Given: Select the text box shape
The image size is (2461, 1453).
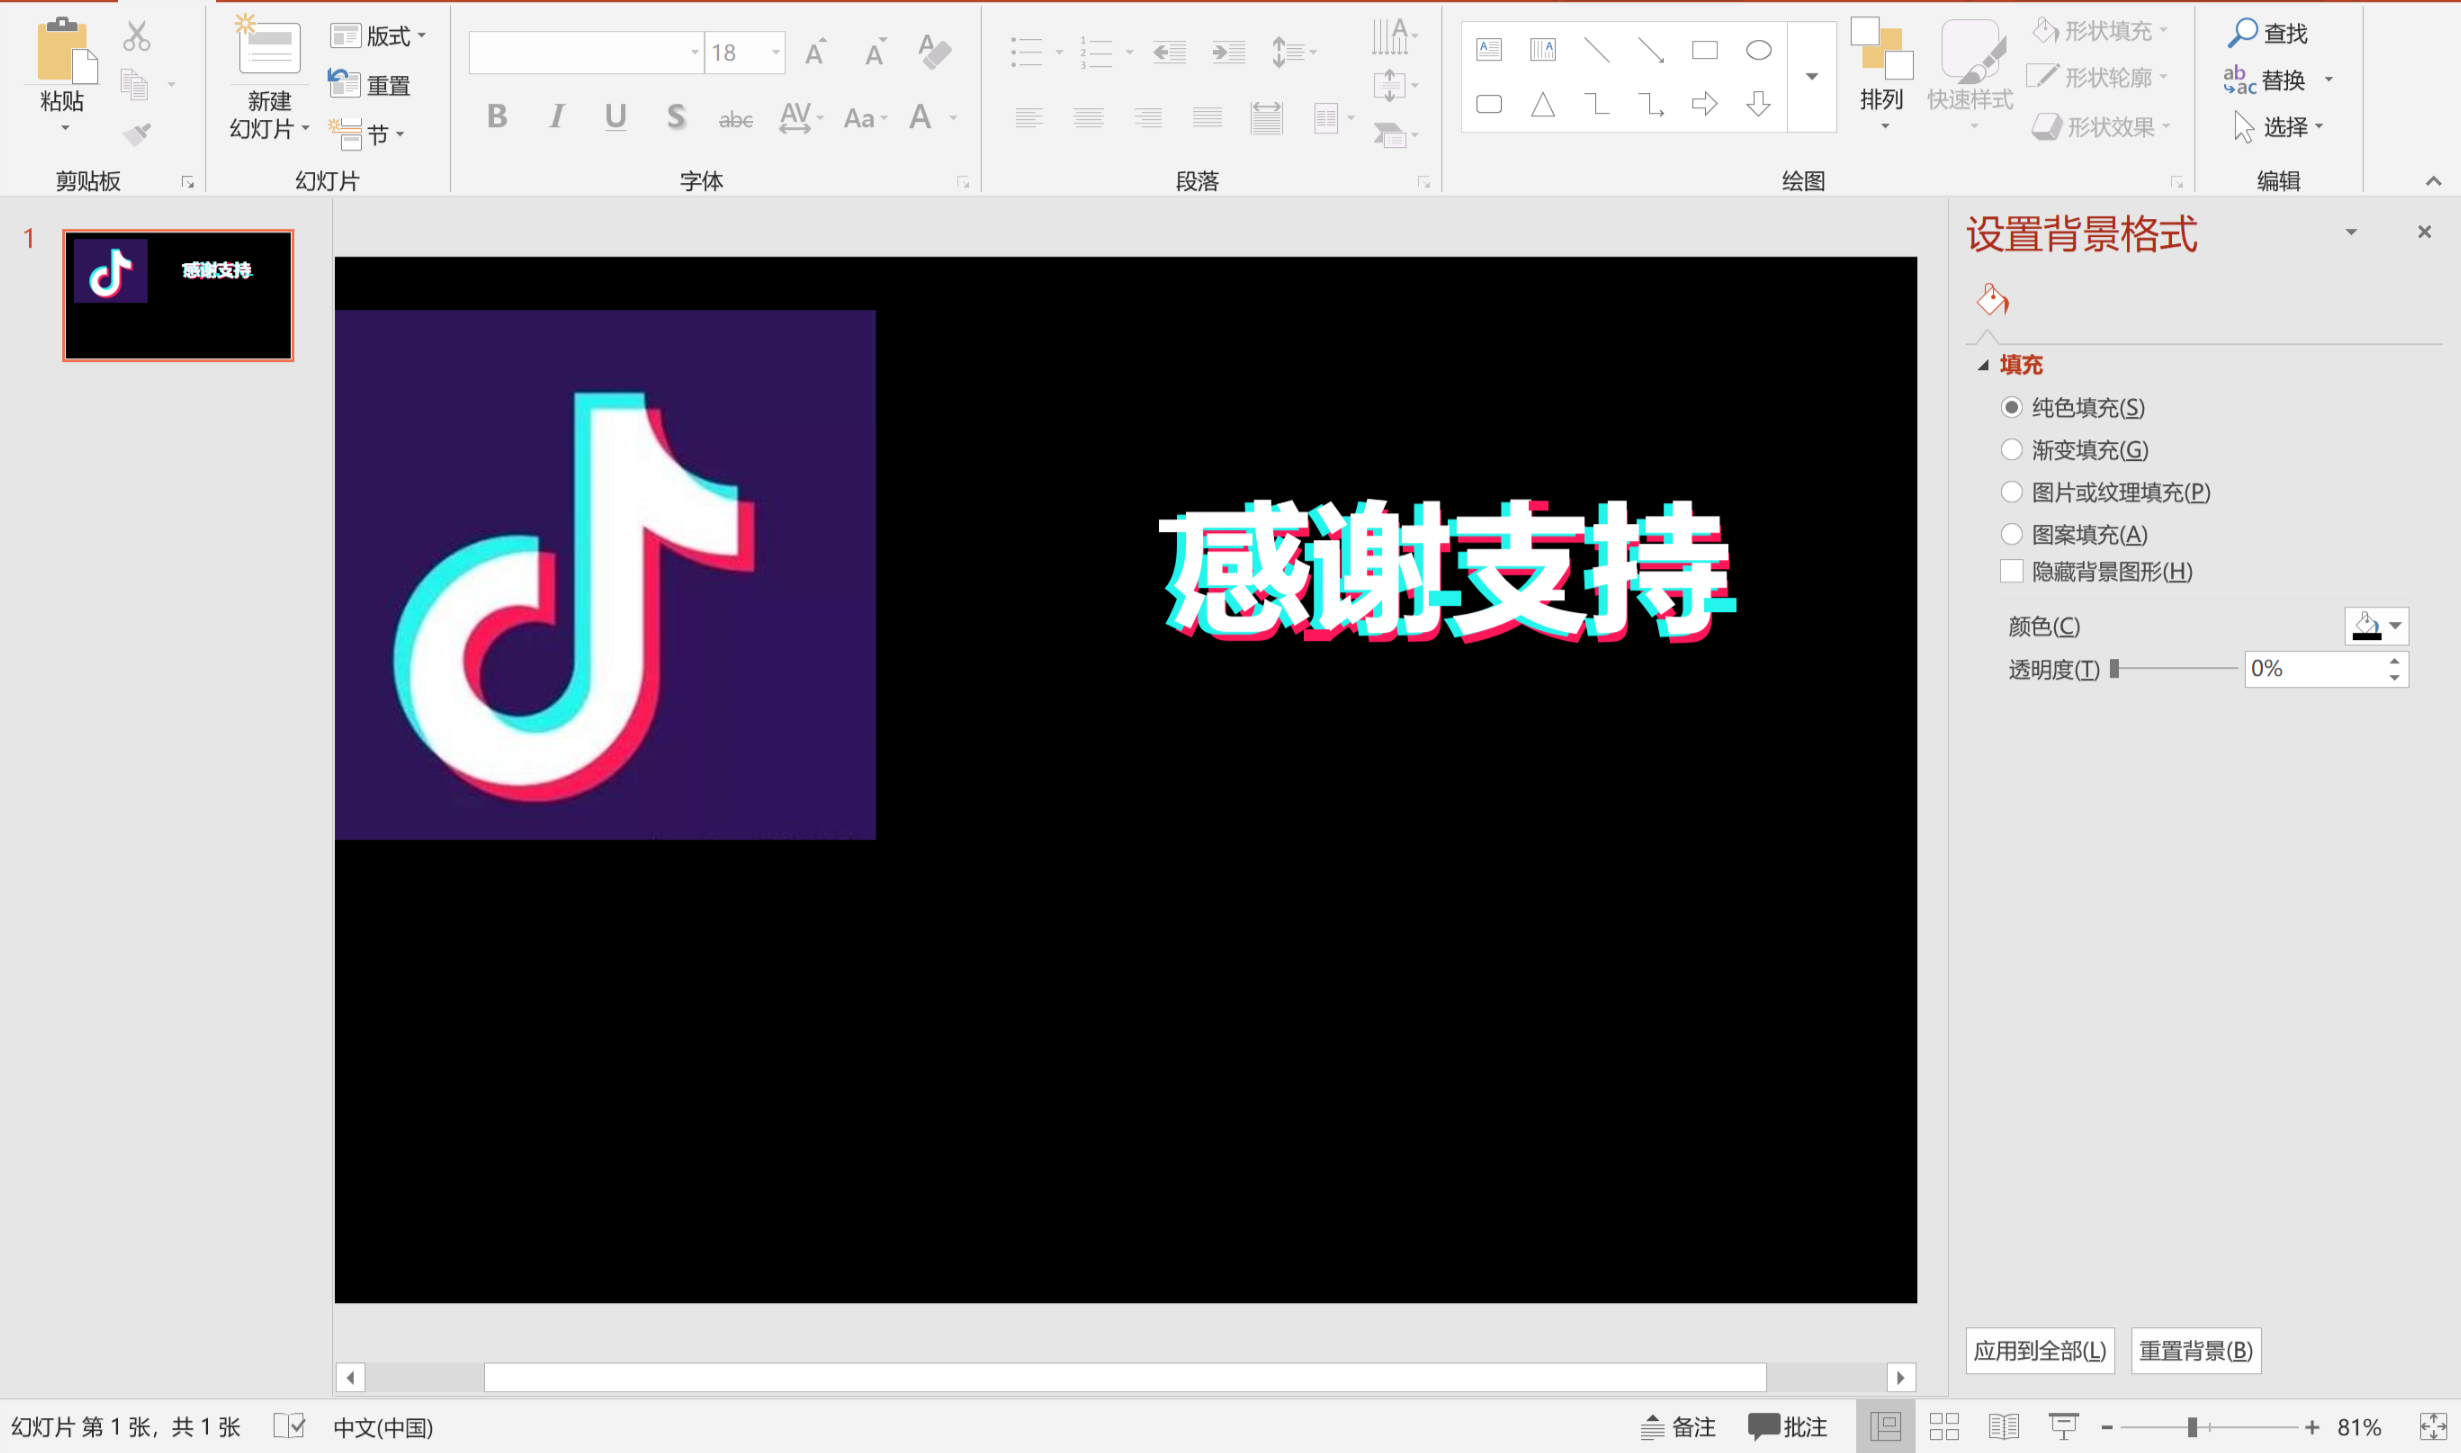Looking at the screenshot, I should tap(1489, 50).
